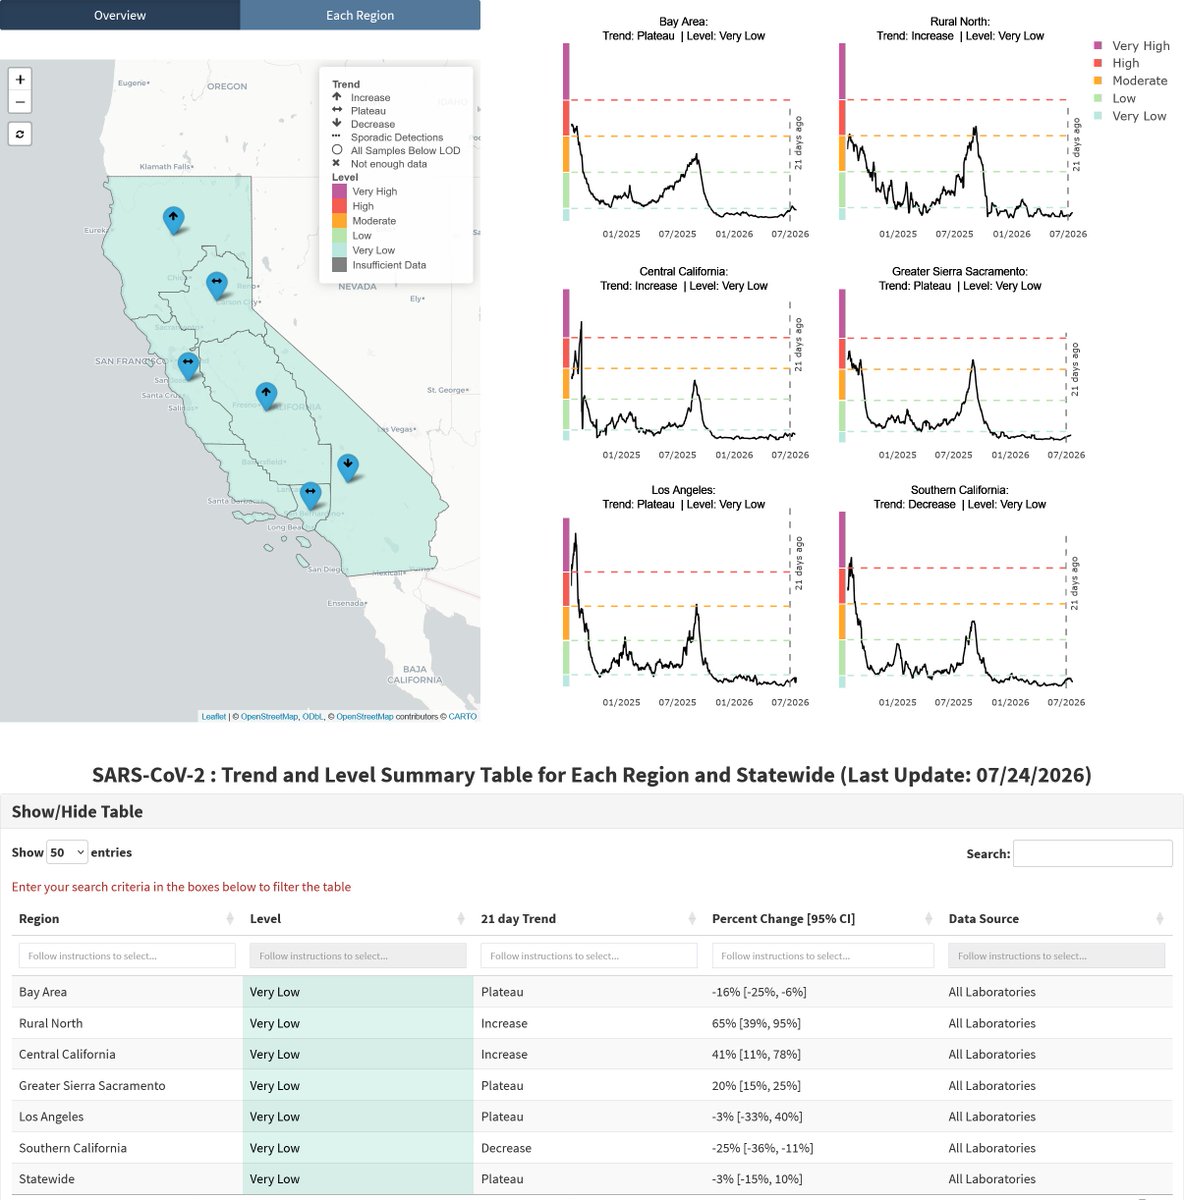Select the Rural North increase map marker
1184x1200 pixels.
173,219
